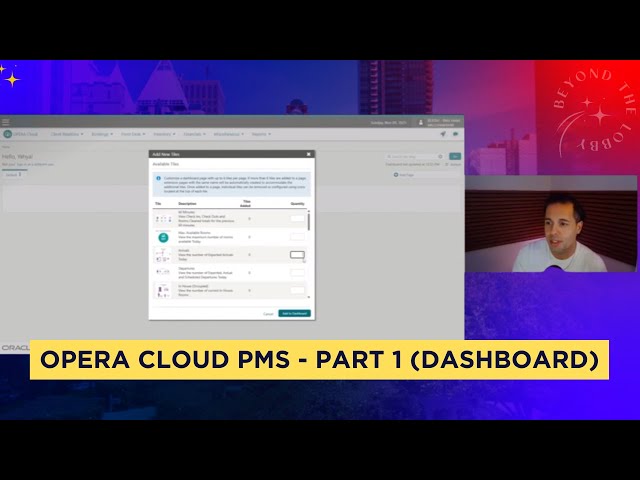
Task: Close the Add New Tiles dialog
Action: pos(309,154)
